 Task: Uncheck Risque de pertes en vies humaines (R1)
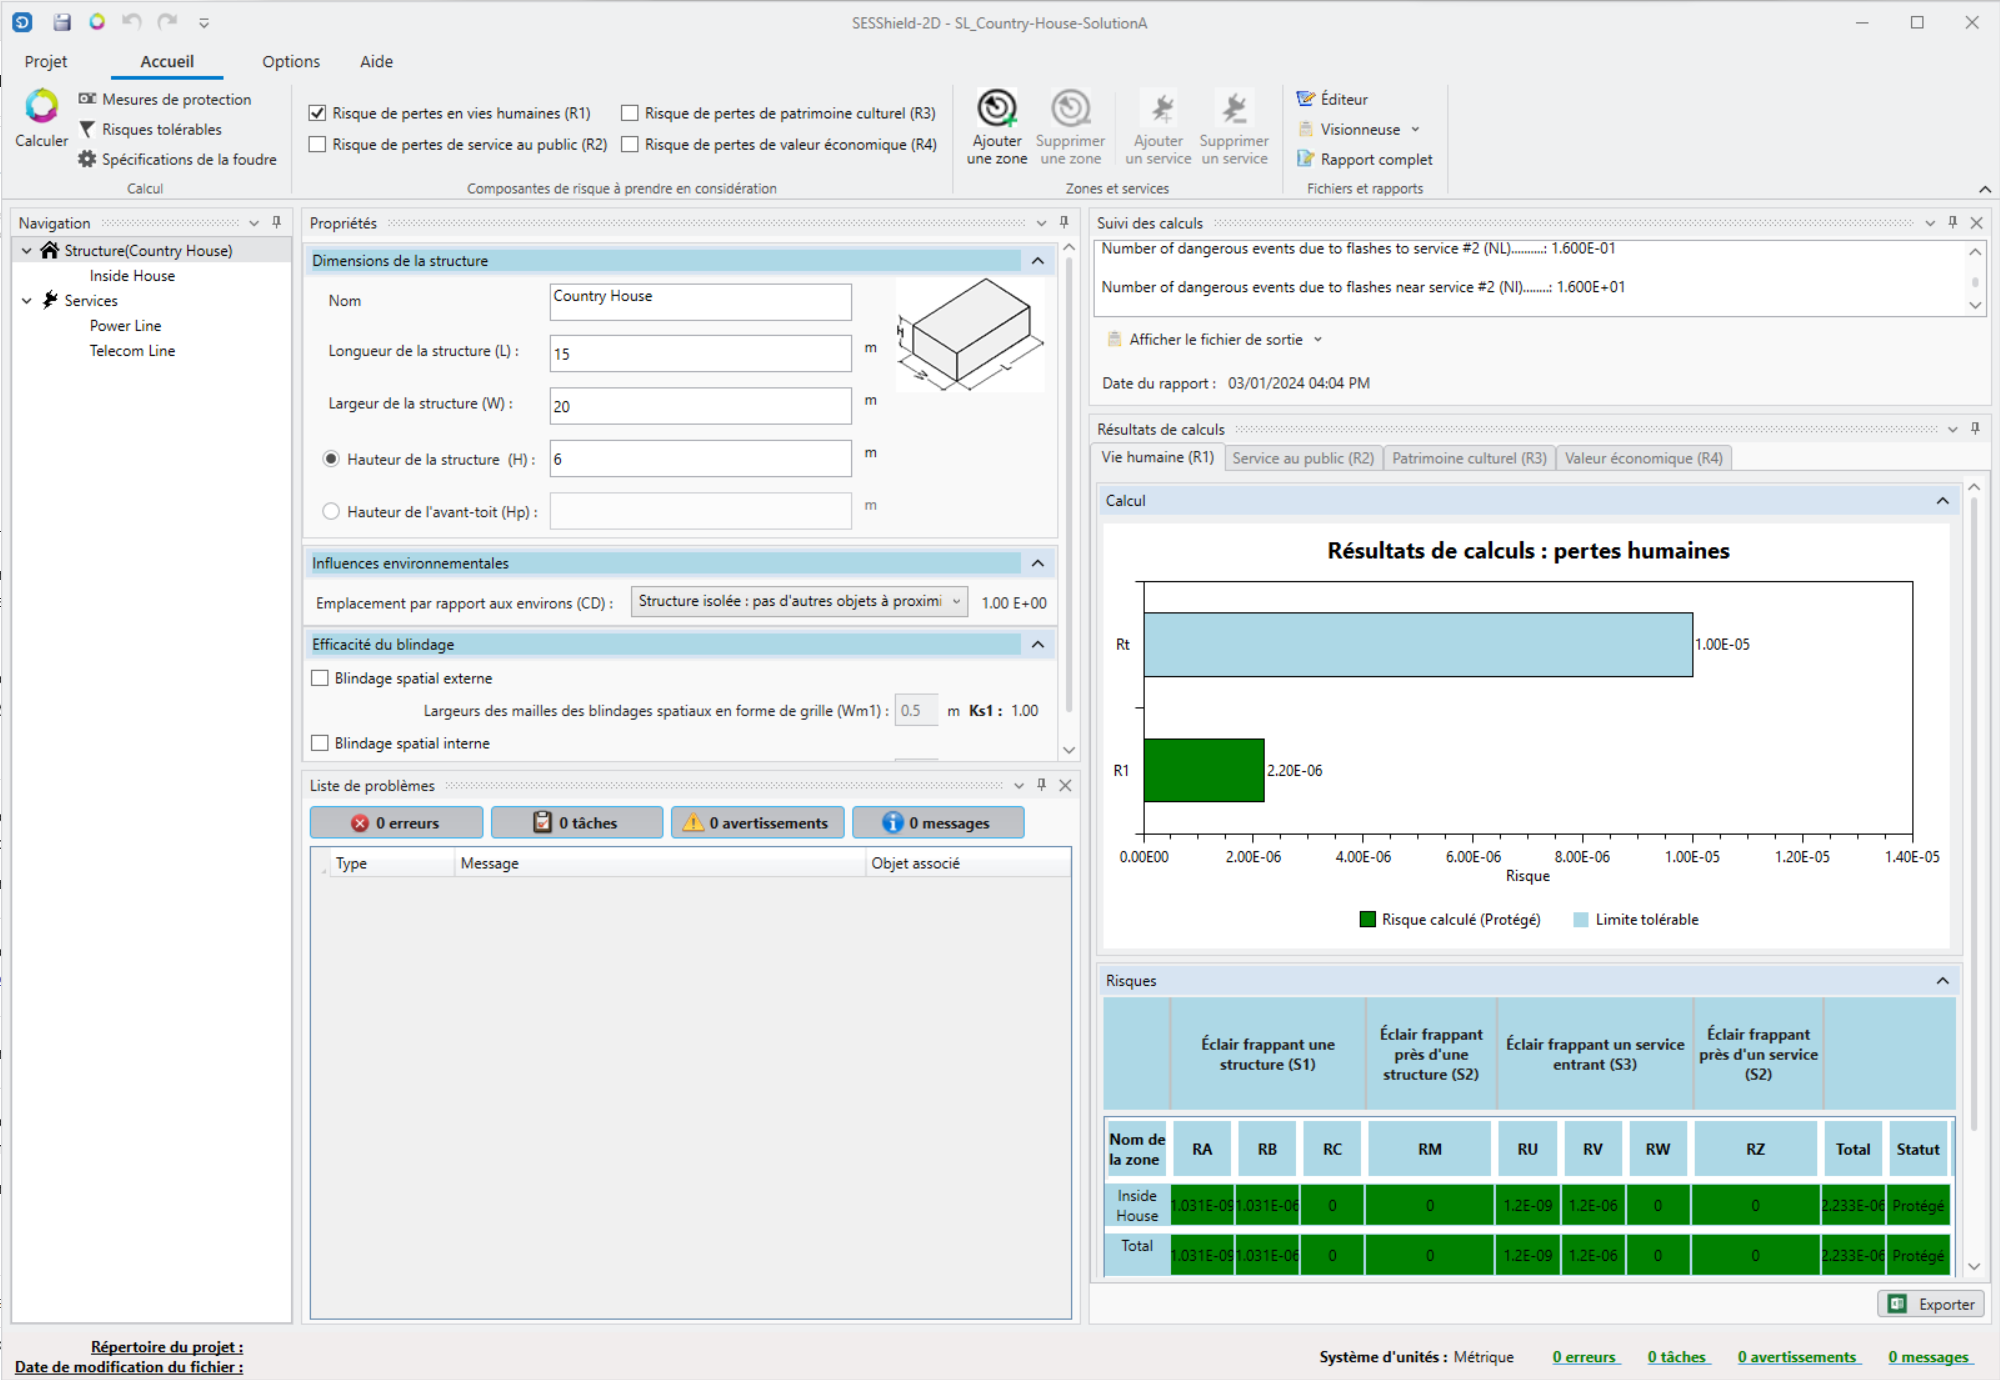coord(318,113)
